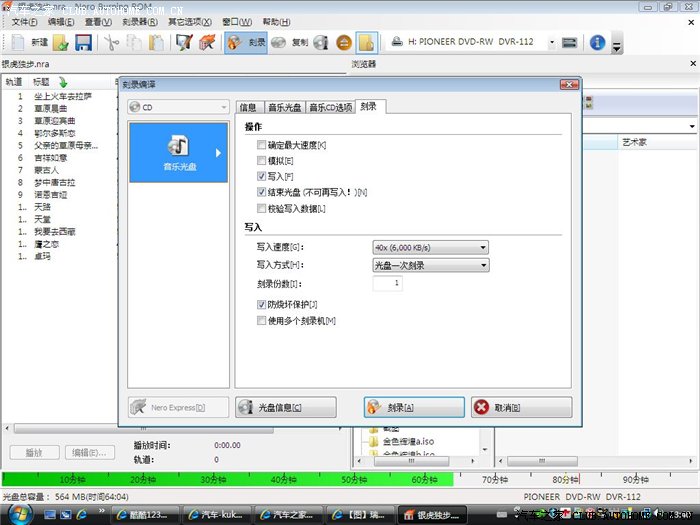The height and width of the screenshot is (525, 700).
Task: Open the Edit (编辑) menu
Action: (61, 22)
